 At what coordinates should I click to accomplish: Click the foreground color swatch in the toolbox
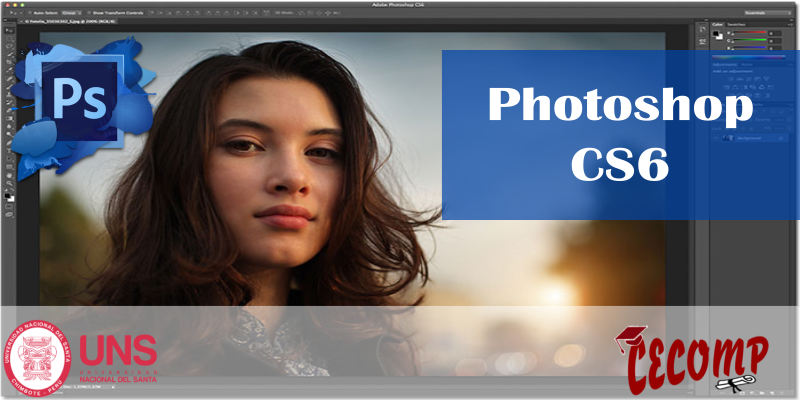[x=8, y=194]
